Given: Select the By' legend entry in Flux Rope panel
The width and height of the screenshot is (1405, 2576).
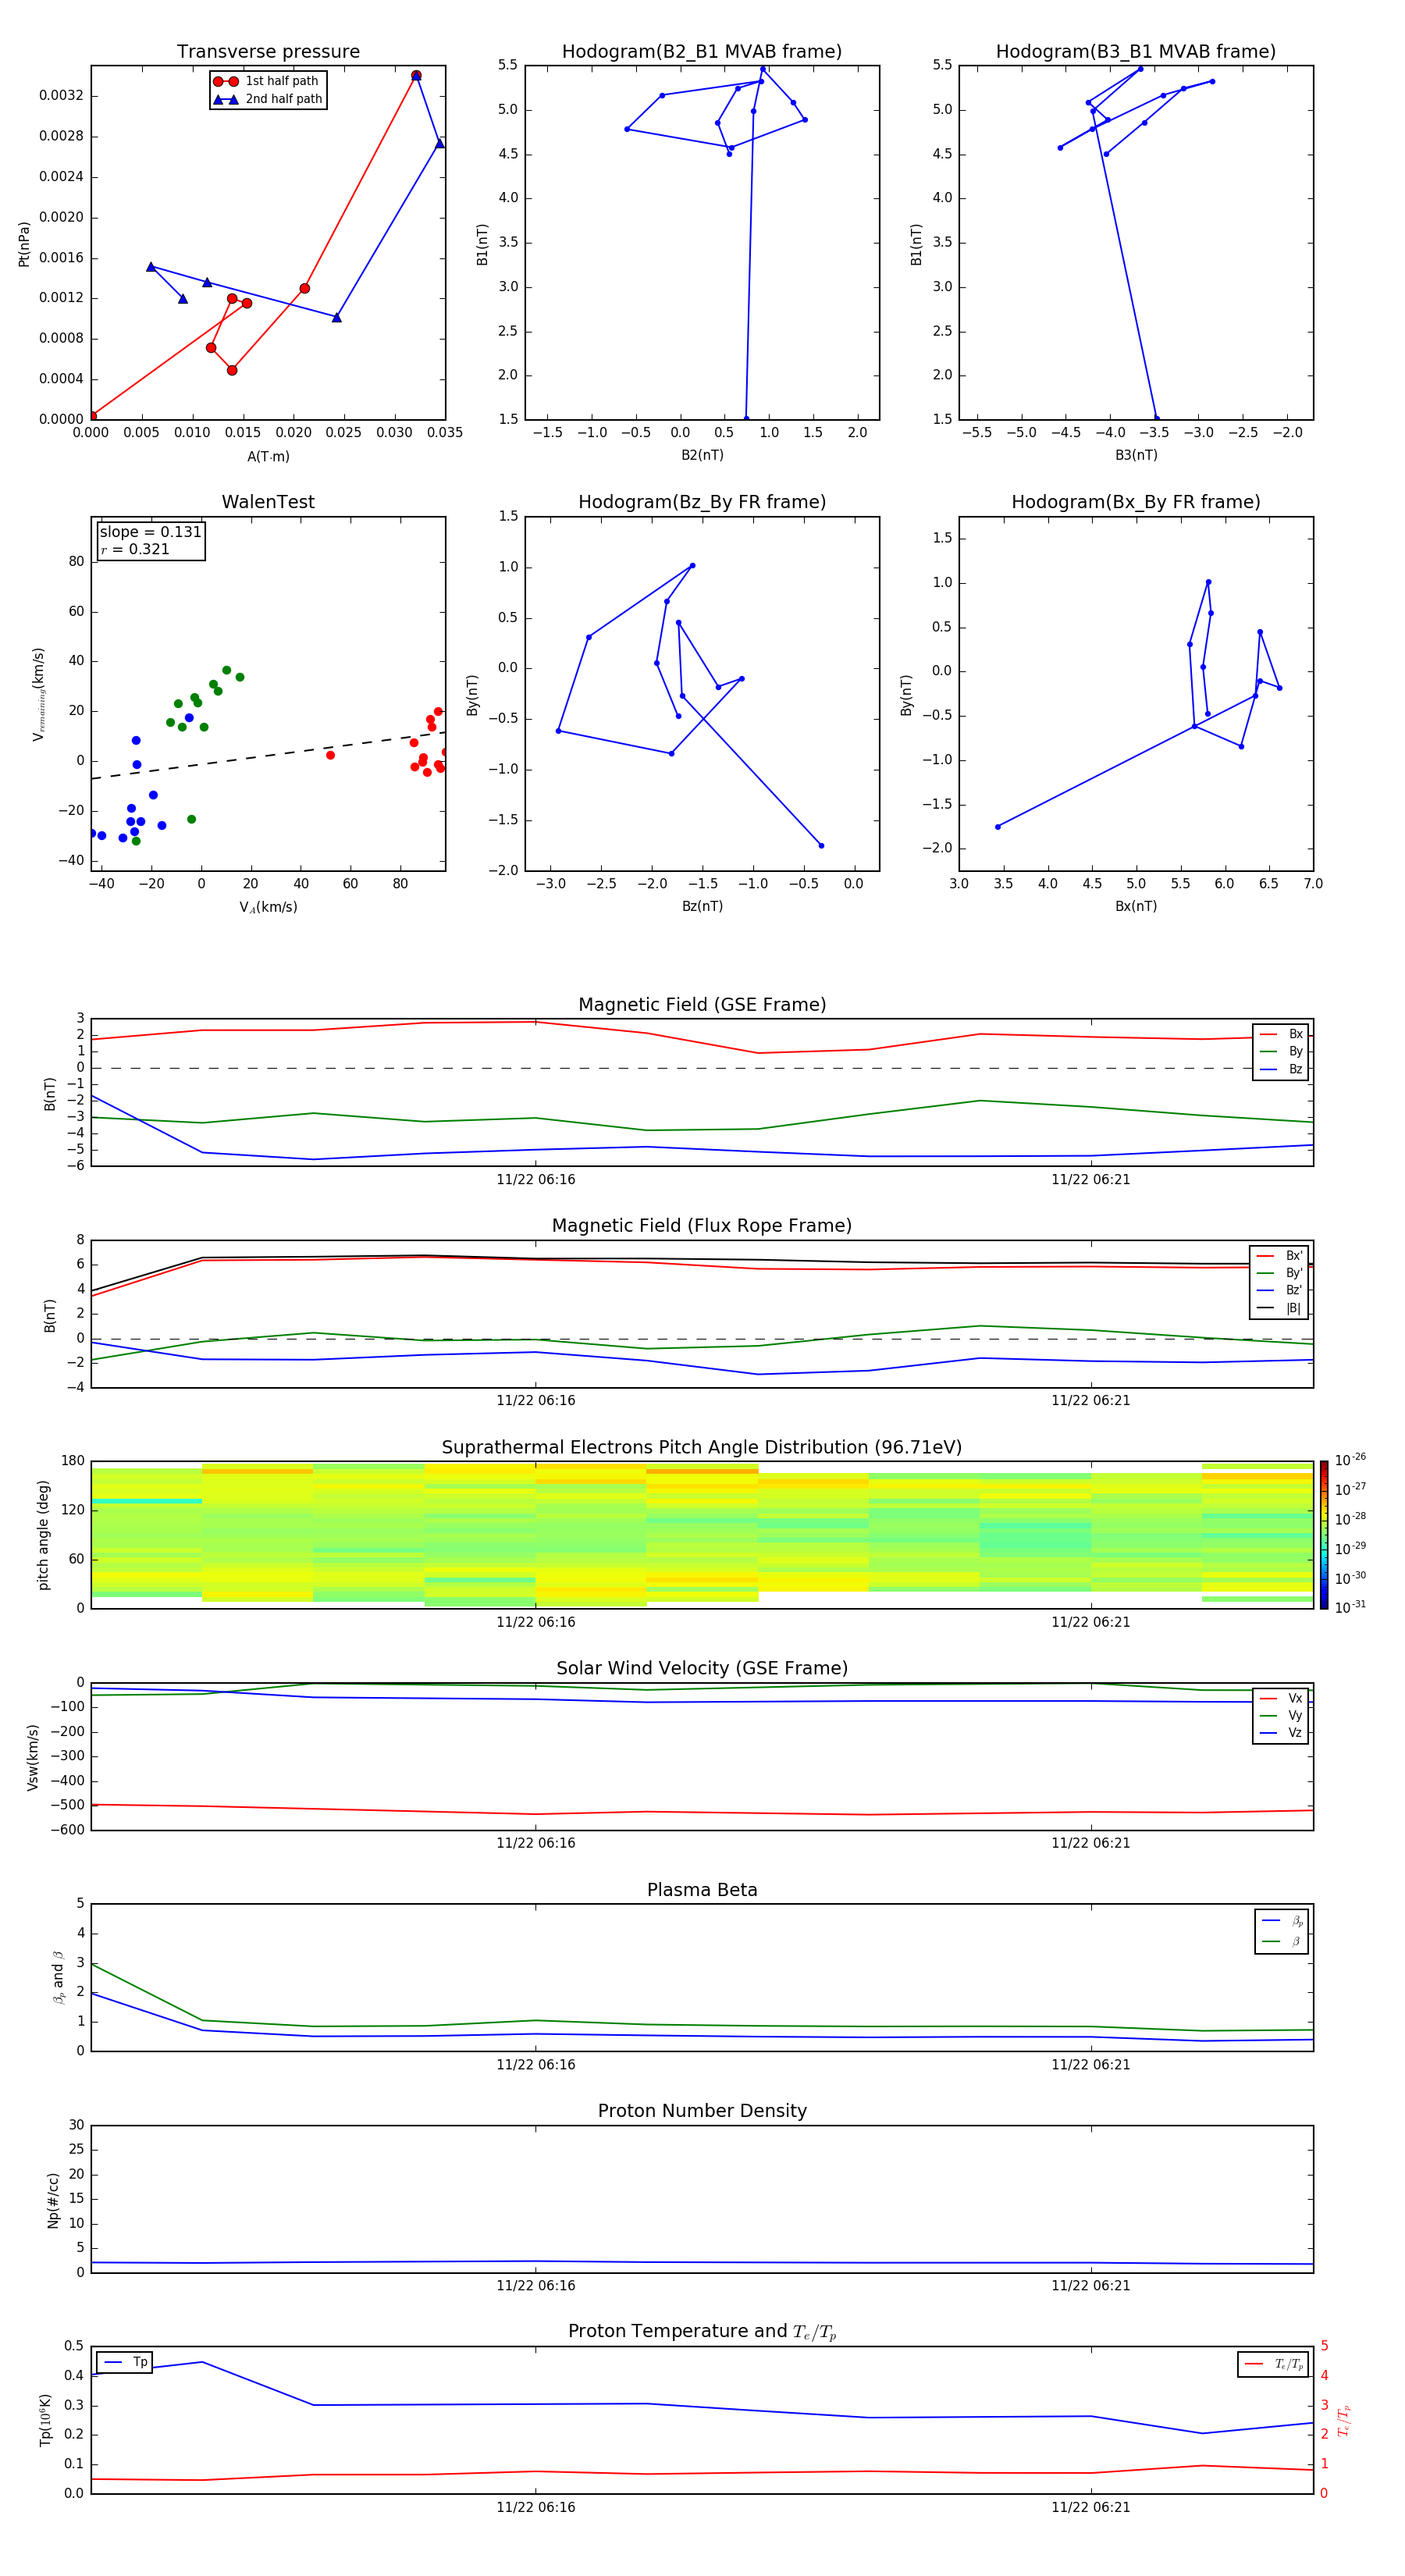Looking at the screenshot, I should [1279, 1273].
